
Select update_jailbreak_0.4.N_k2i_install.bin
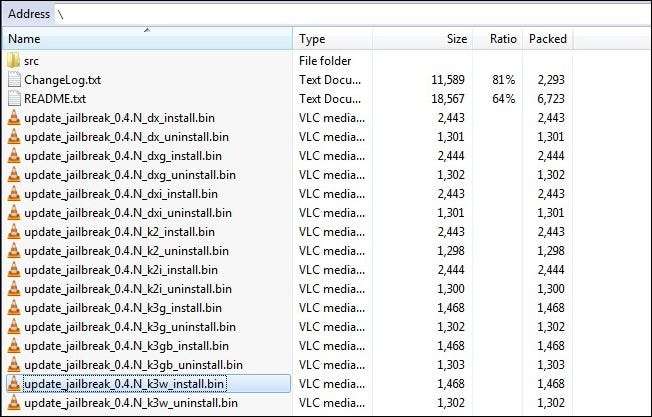click(x=121, y=270)
